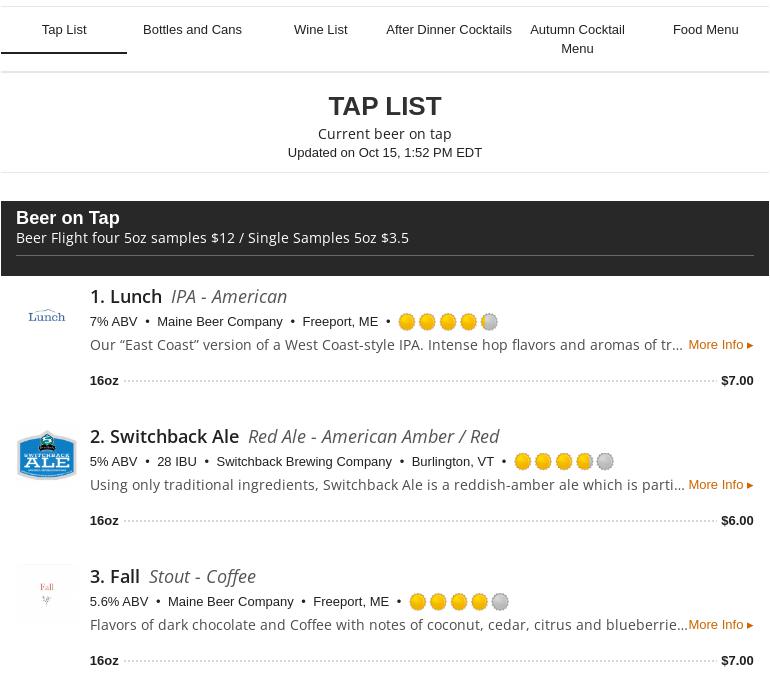Open the Autumn Cocktail Menu tab
Viewport: 770px width, 696px height.
pos(577,39)
